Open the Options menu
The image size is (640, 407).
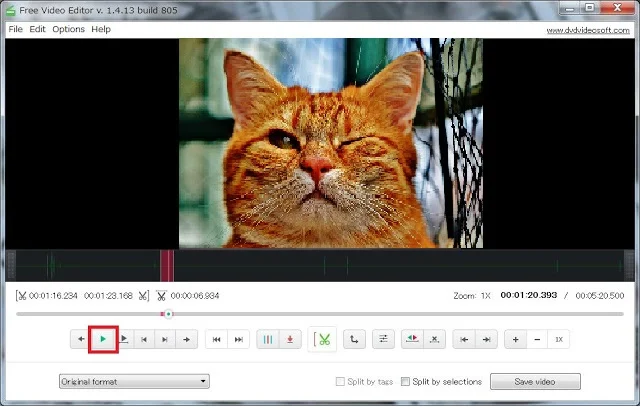pos(69,29)
